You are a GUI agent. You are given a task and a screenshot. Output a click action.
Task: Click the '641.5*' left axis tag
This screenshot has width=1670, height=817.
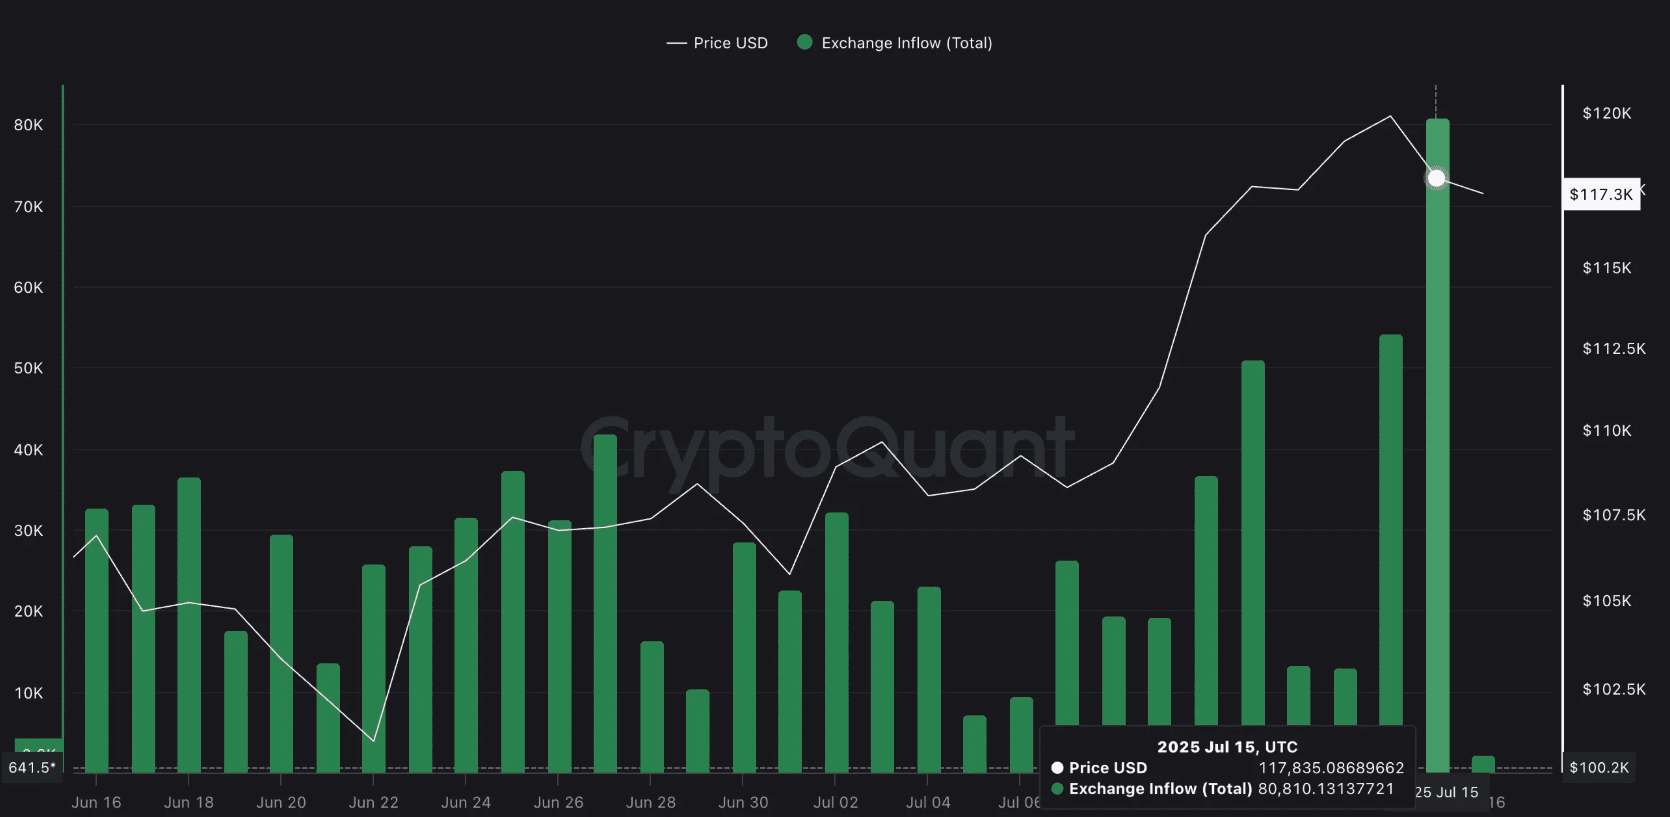coord(32,767)
